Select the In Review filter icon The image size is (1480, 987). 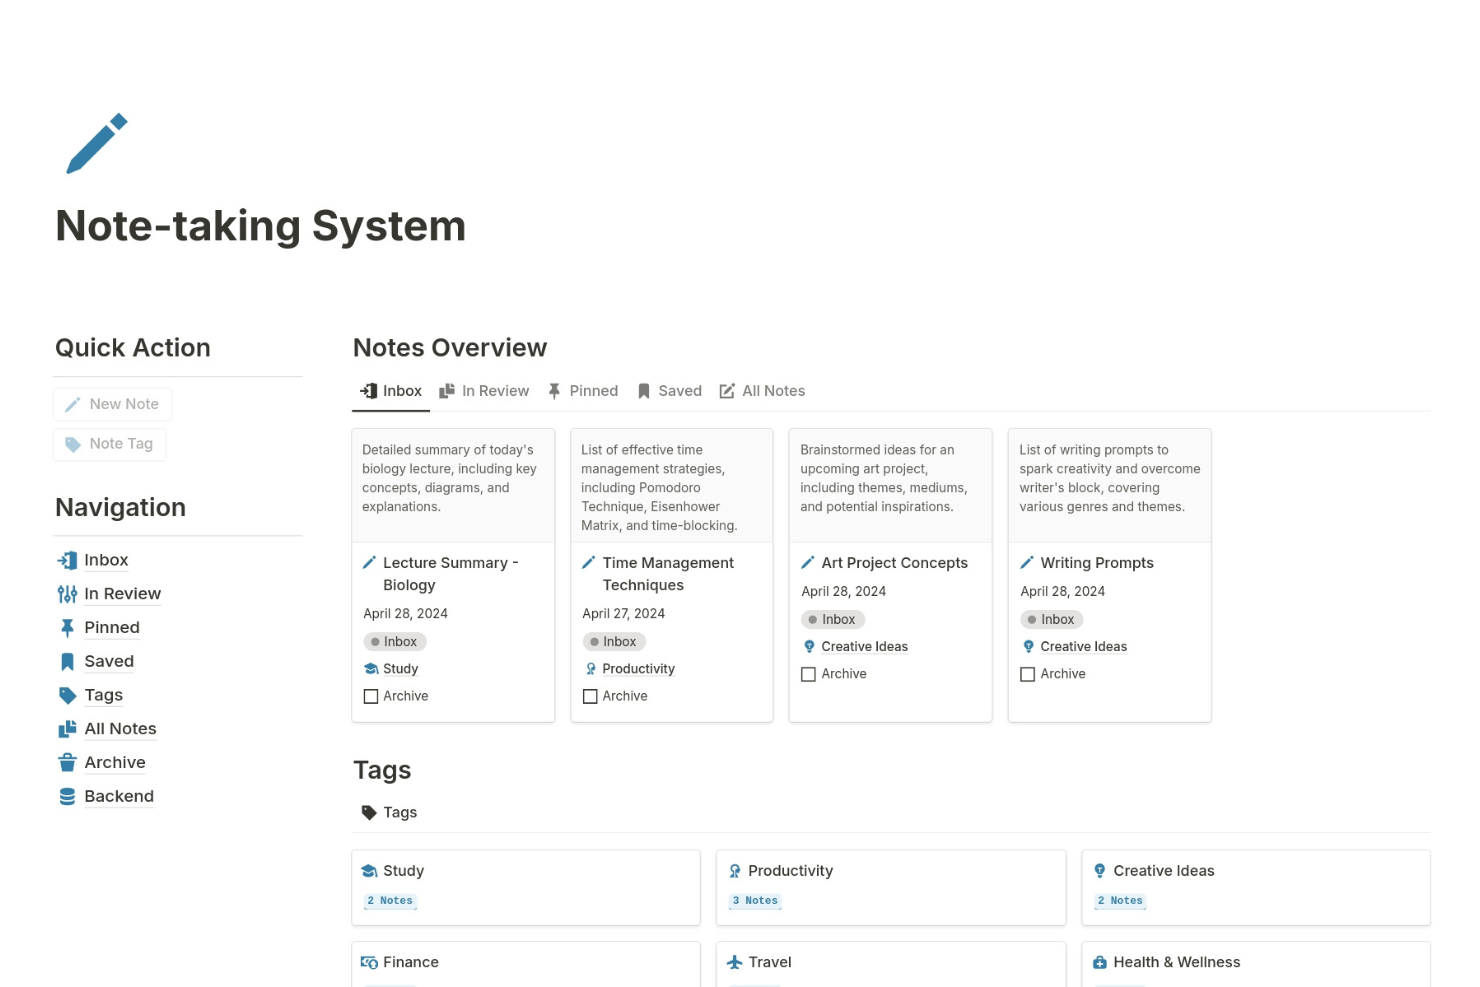coord(66,593)
